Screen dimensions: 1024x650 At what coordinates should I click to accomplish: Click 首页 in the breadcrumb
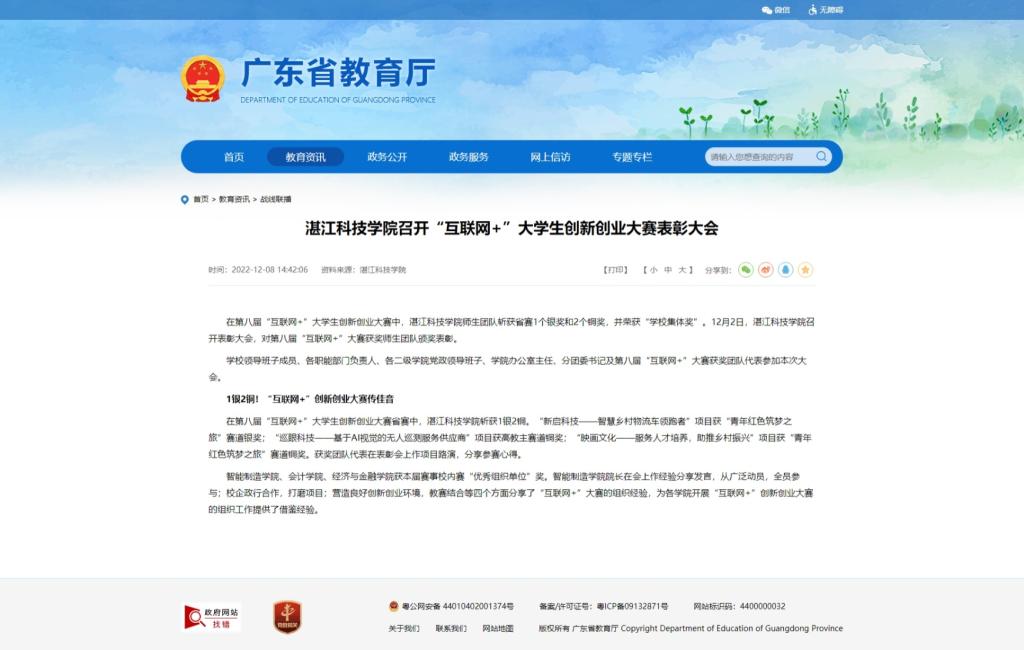[x=201, y=199]
